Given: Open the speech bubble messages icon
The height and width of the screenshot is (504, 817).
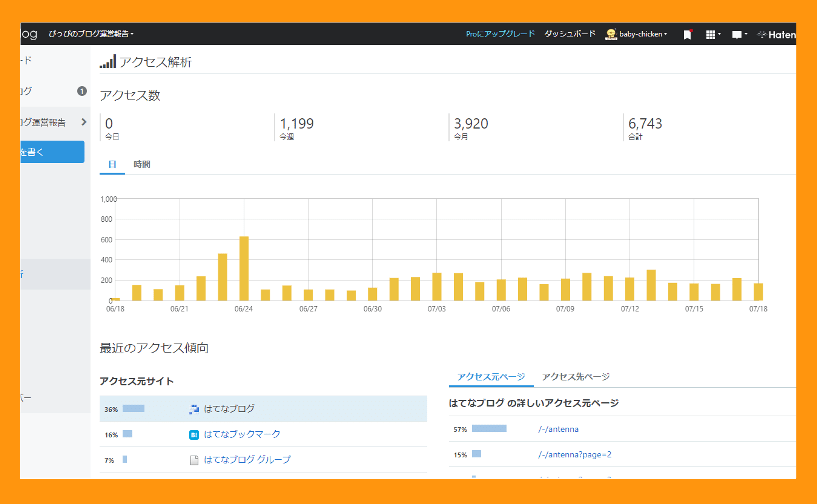Looking at the screenshot, I should pos(736,34).
